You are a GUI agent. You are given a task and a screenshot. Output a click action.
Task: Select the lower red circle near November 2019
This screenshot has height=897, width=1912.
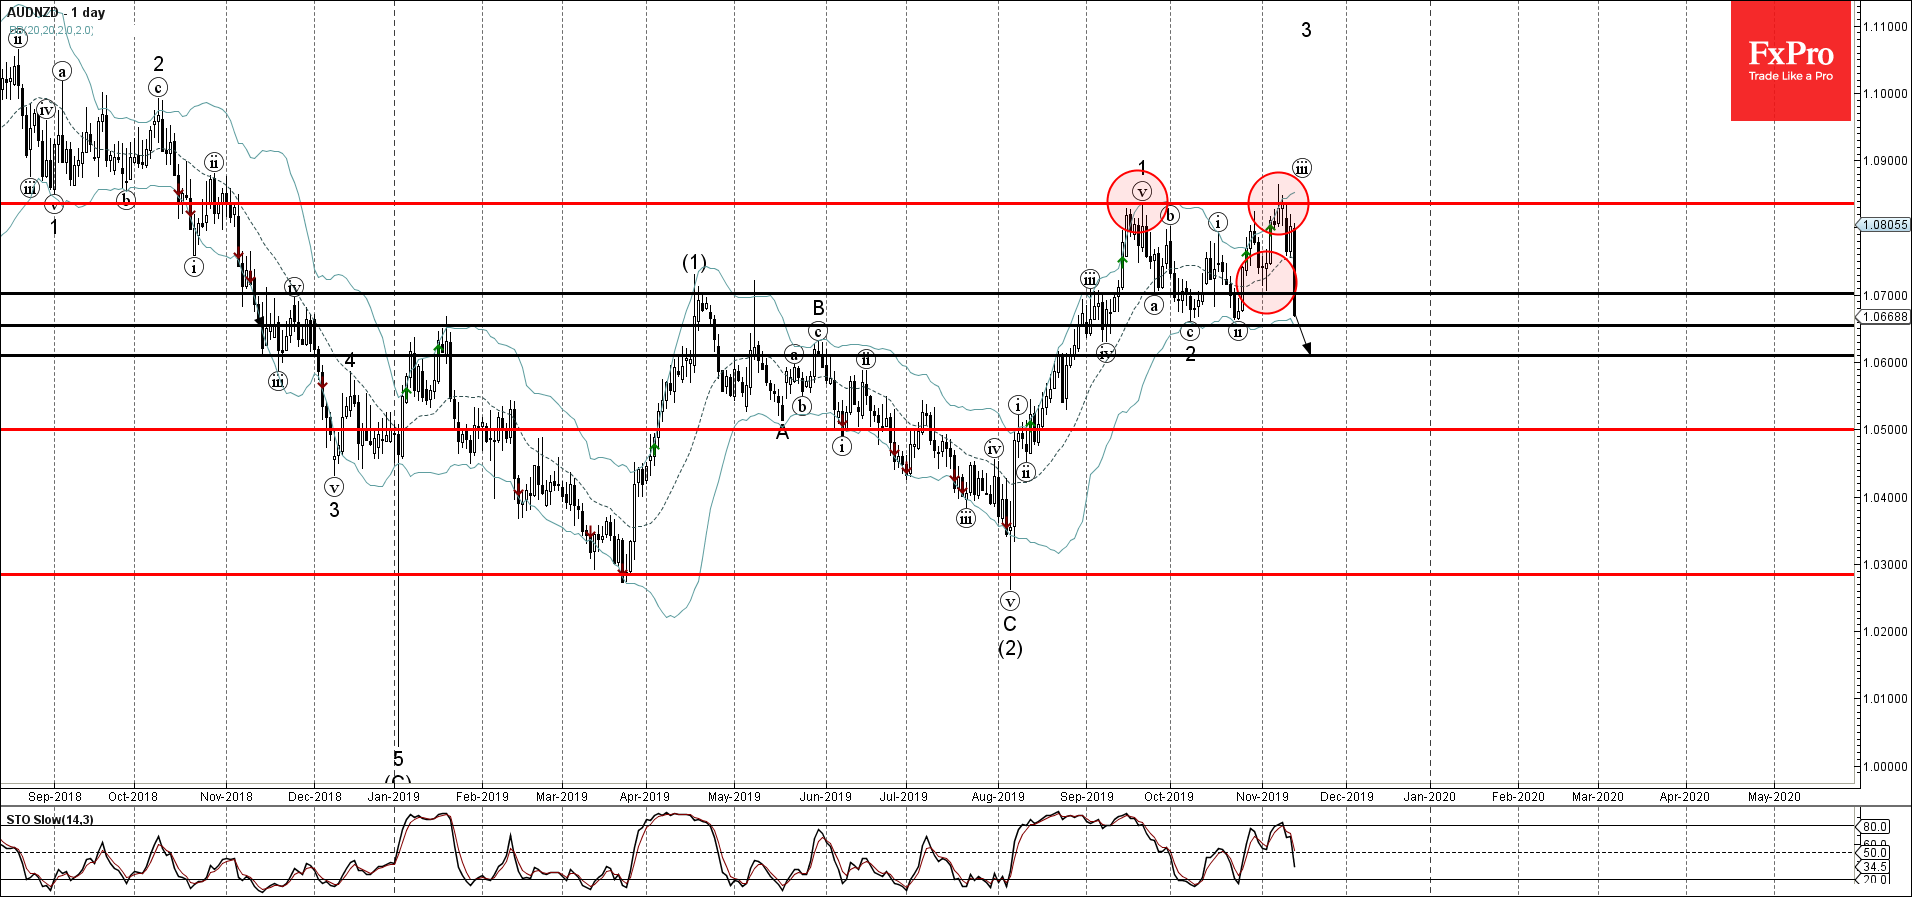[1266, 283]
